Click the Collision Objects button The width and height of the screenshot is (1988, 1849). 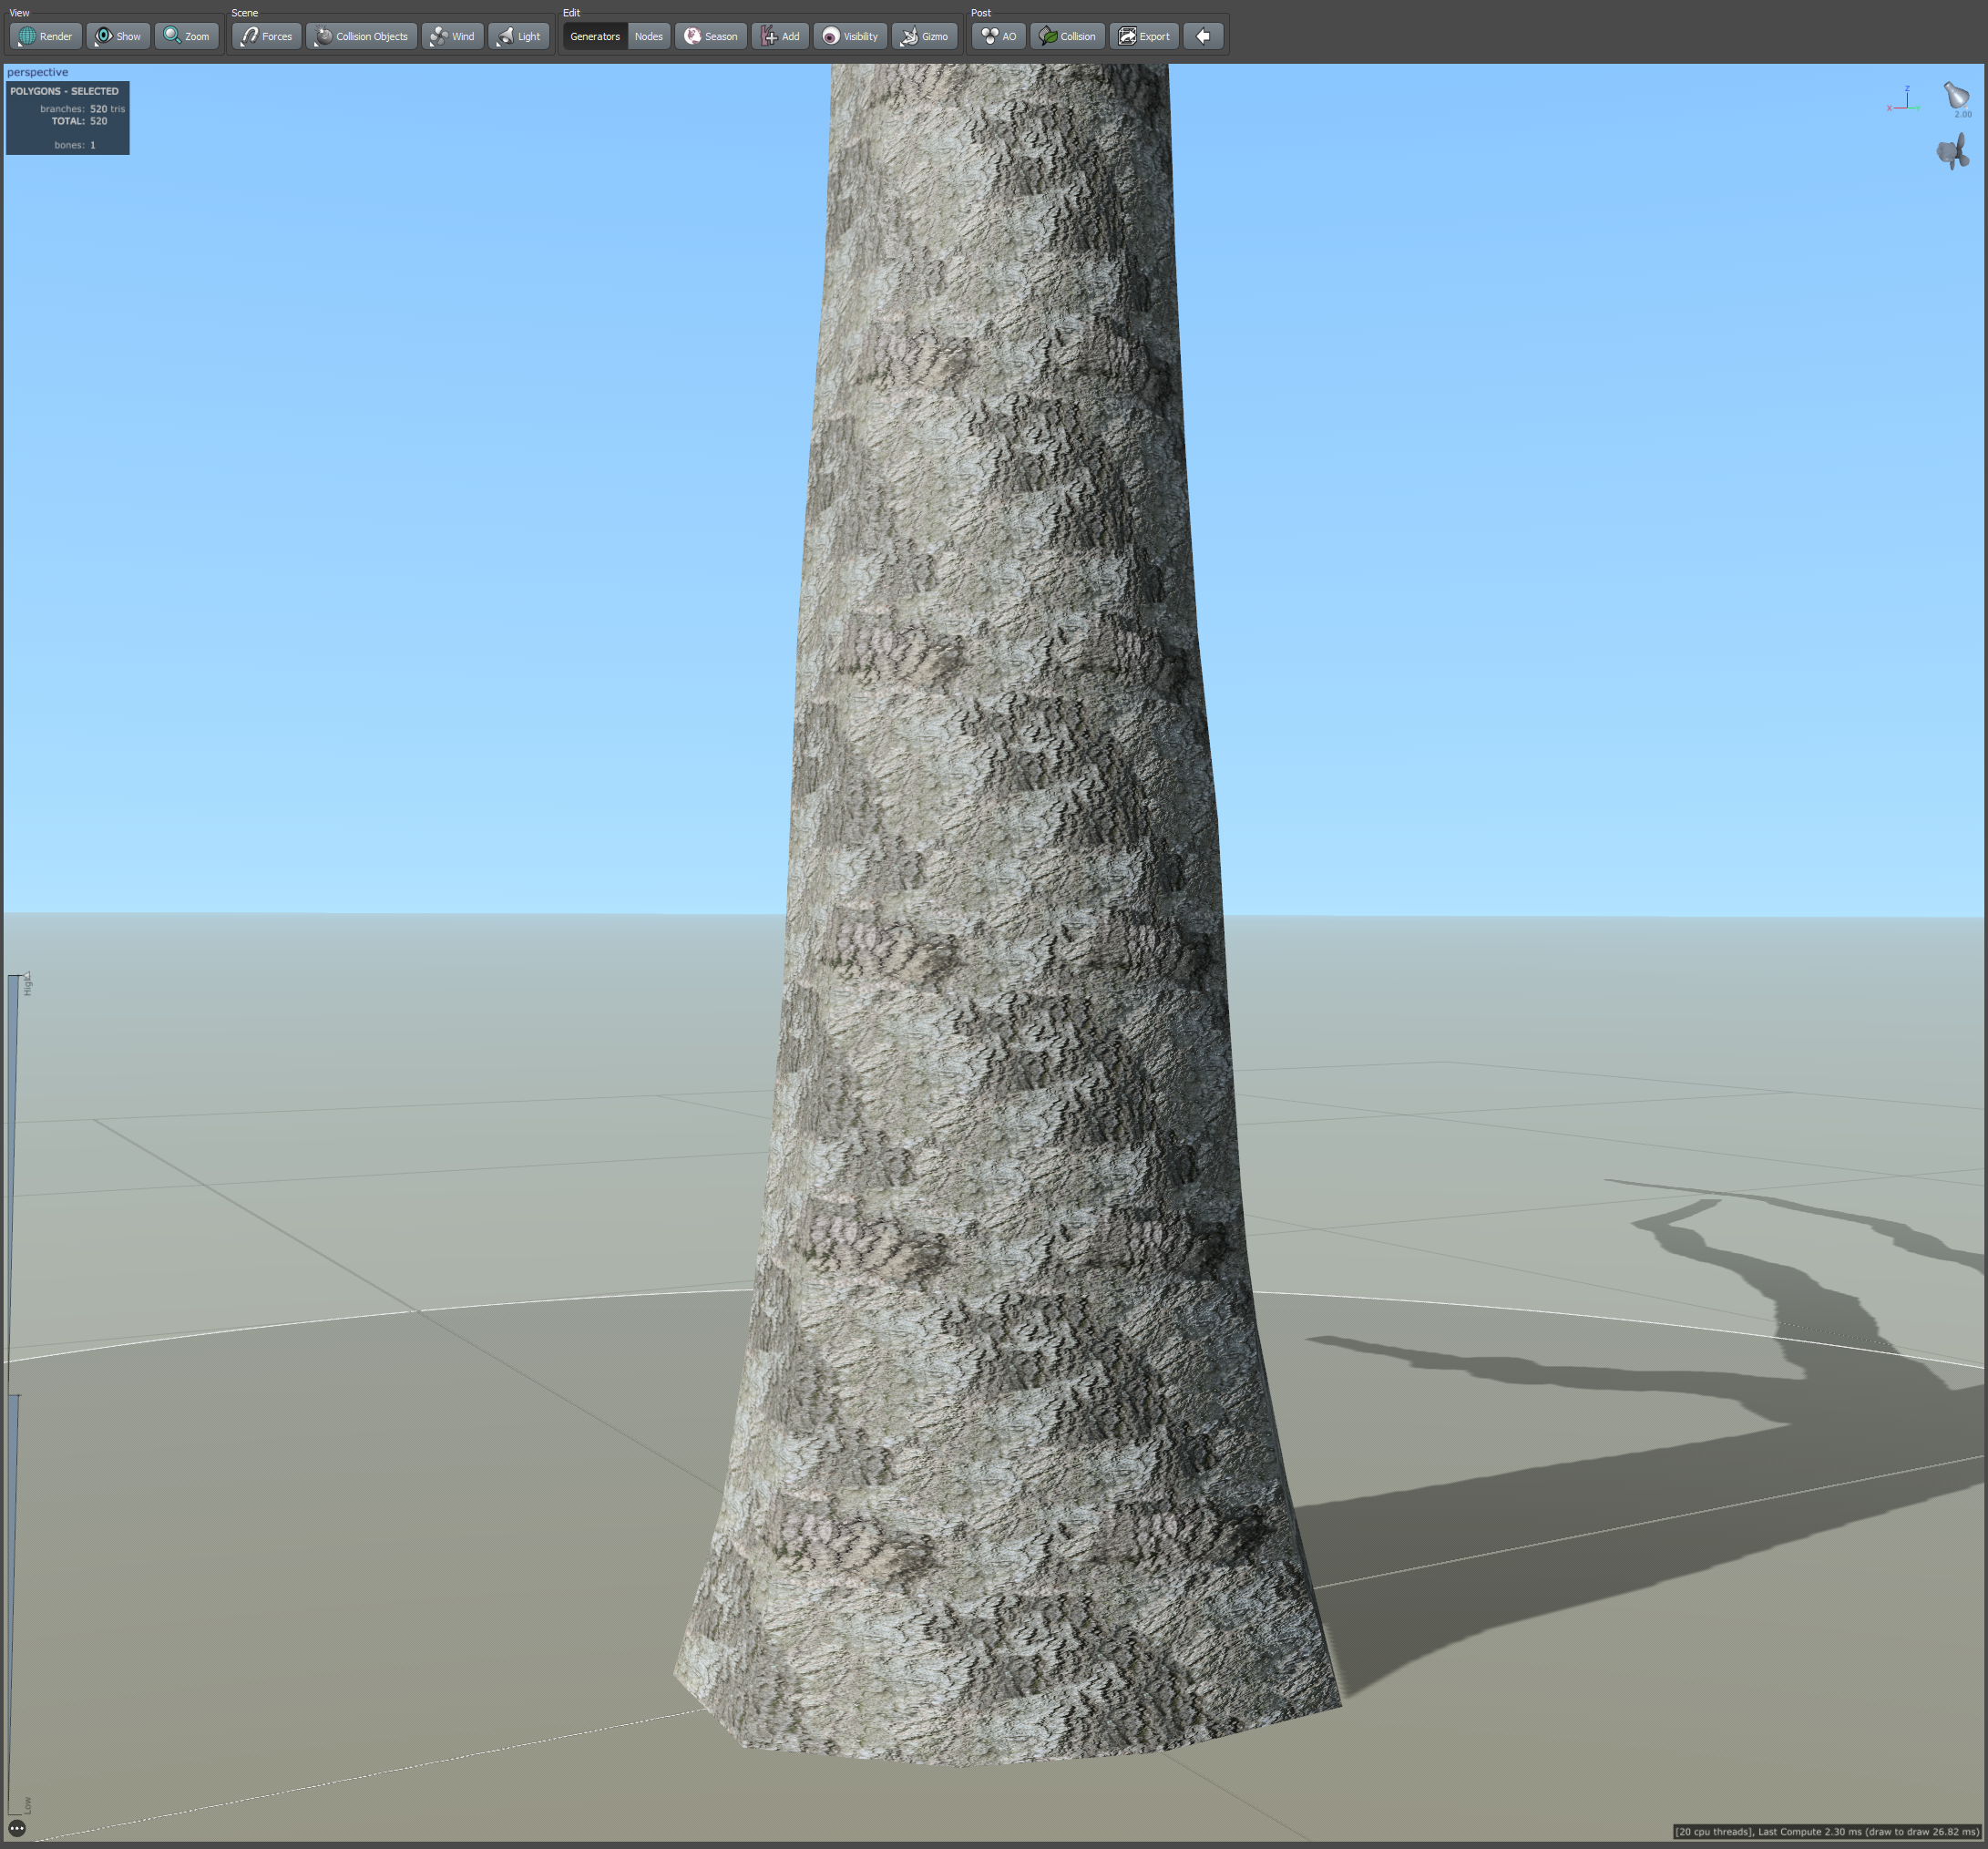pos(362,36)
